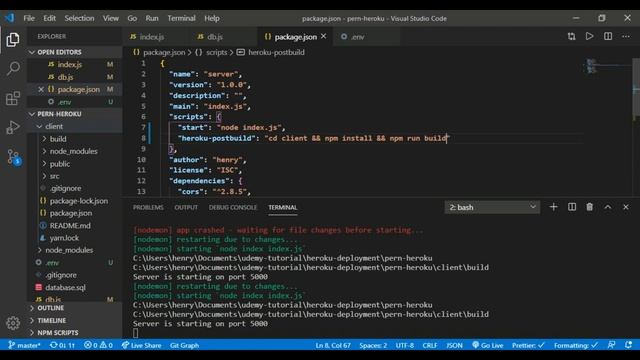Open the Run and Debug view icon
Image resolution: width=640 pixels, height=360 pixels.
[x=13, y=127]
